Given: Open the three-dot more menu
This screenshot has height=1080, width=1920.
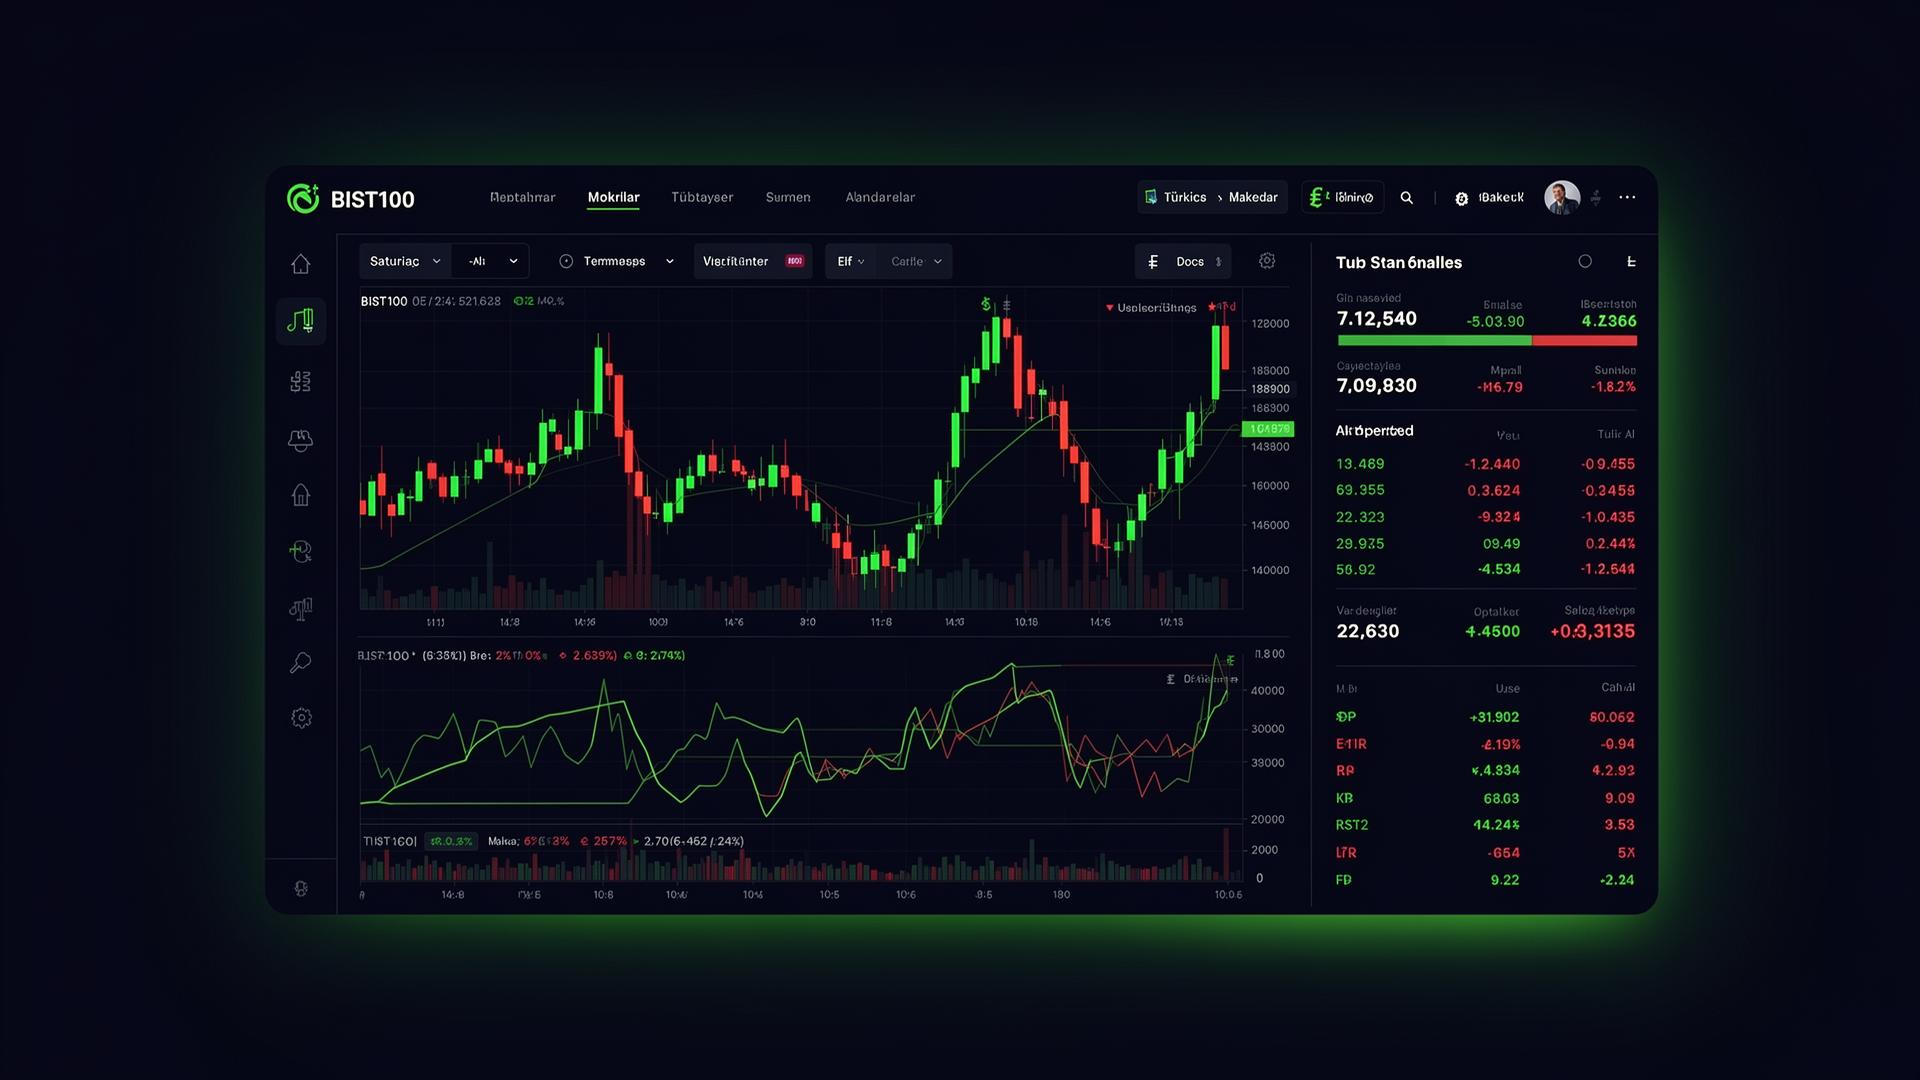Looking at the screenshot, I should tap(1627, 198).
